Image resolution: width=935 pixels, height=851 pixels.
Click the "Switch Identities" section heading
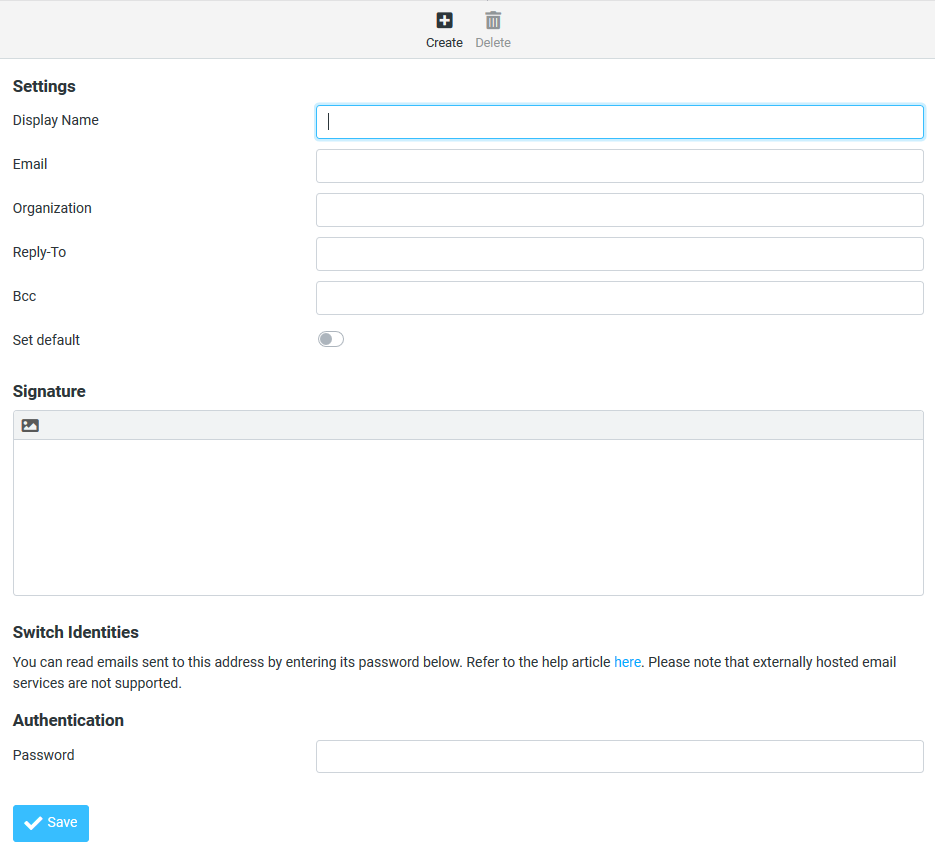(76, 632)
